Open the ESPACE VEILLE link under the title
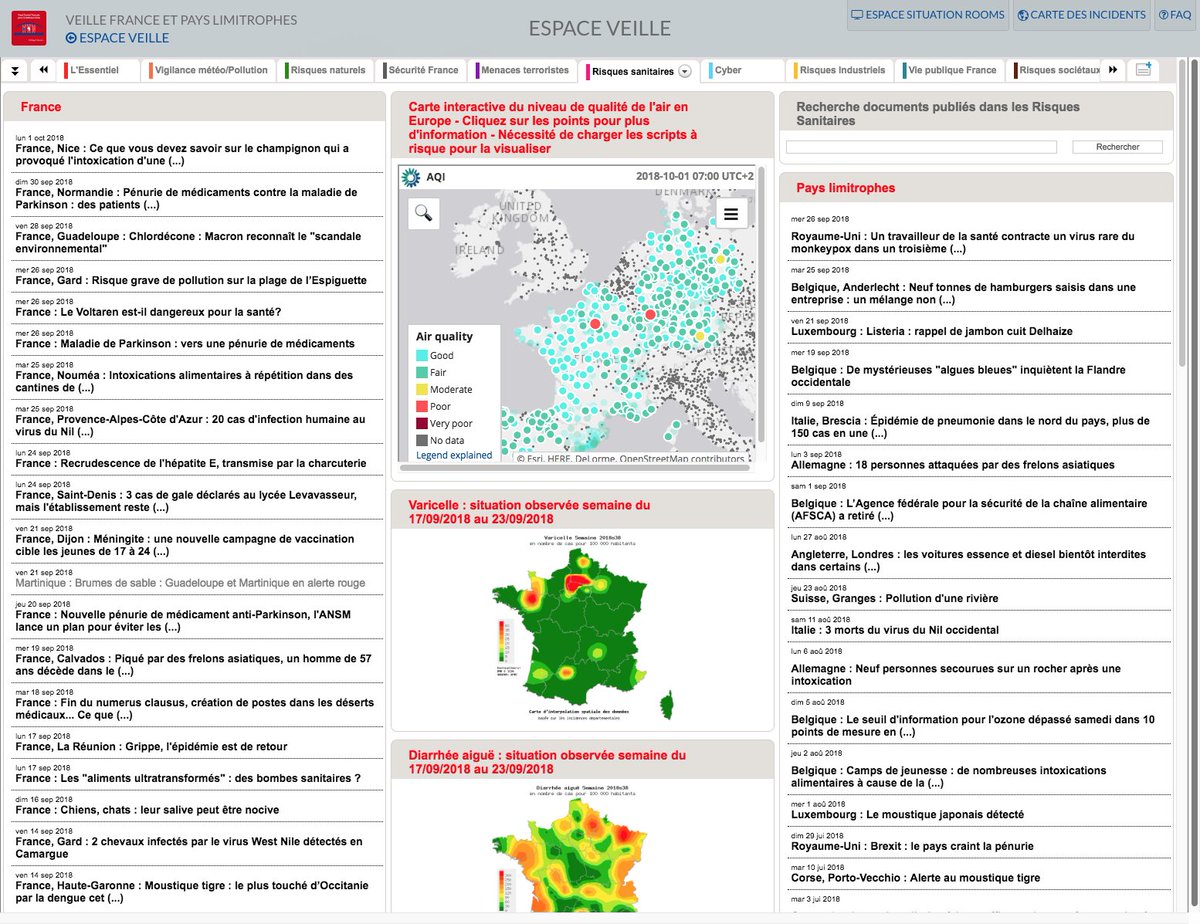 pyautogui.click(x=117, y=38)
